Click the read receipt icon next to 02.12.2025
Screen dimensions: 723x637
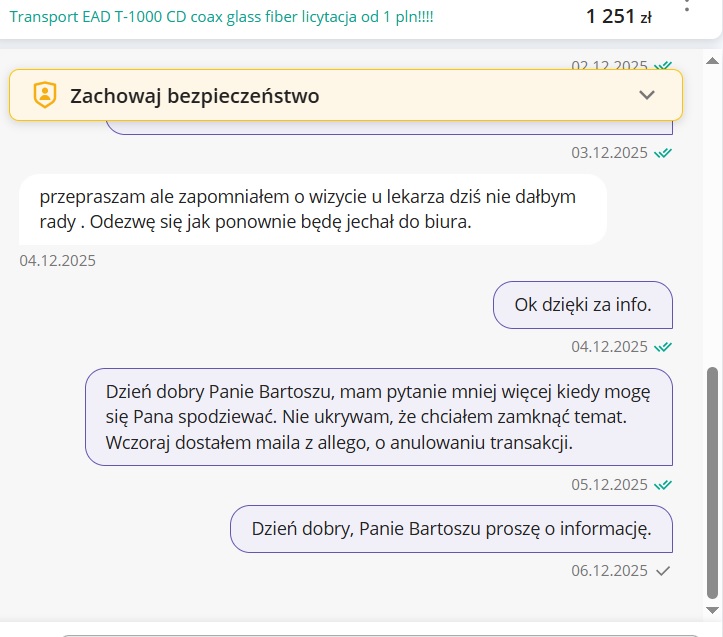point(663,66)
